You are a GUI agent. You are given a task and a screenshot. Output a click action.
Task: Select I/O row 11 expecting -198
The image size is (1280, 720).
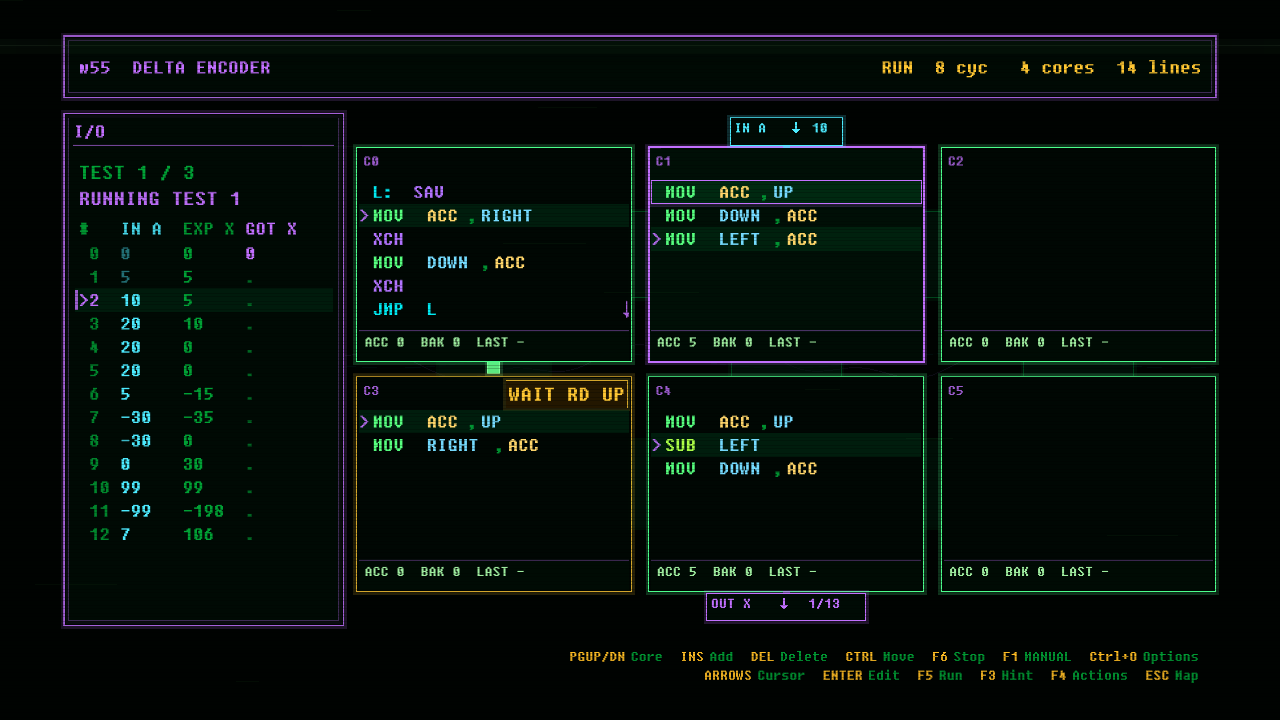click(x=204, y=511)
